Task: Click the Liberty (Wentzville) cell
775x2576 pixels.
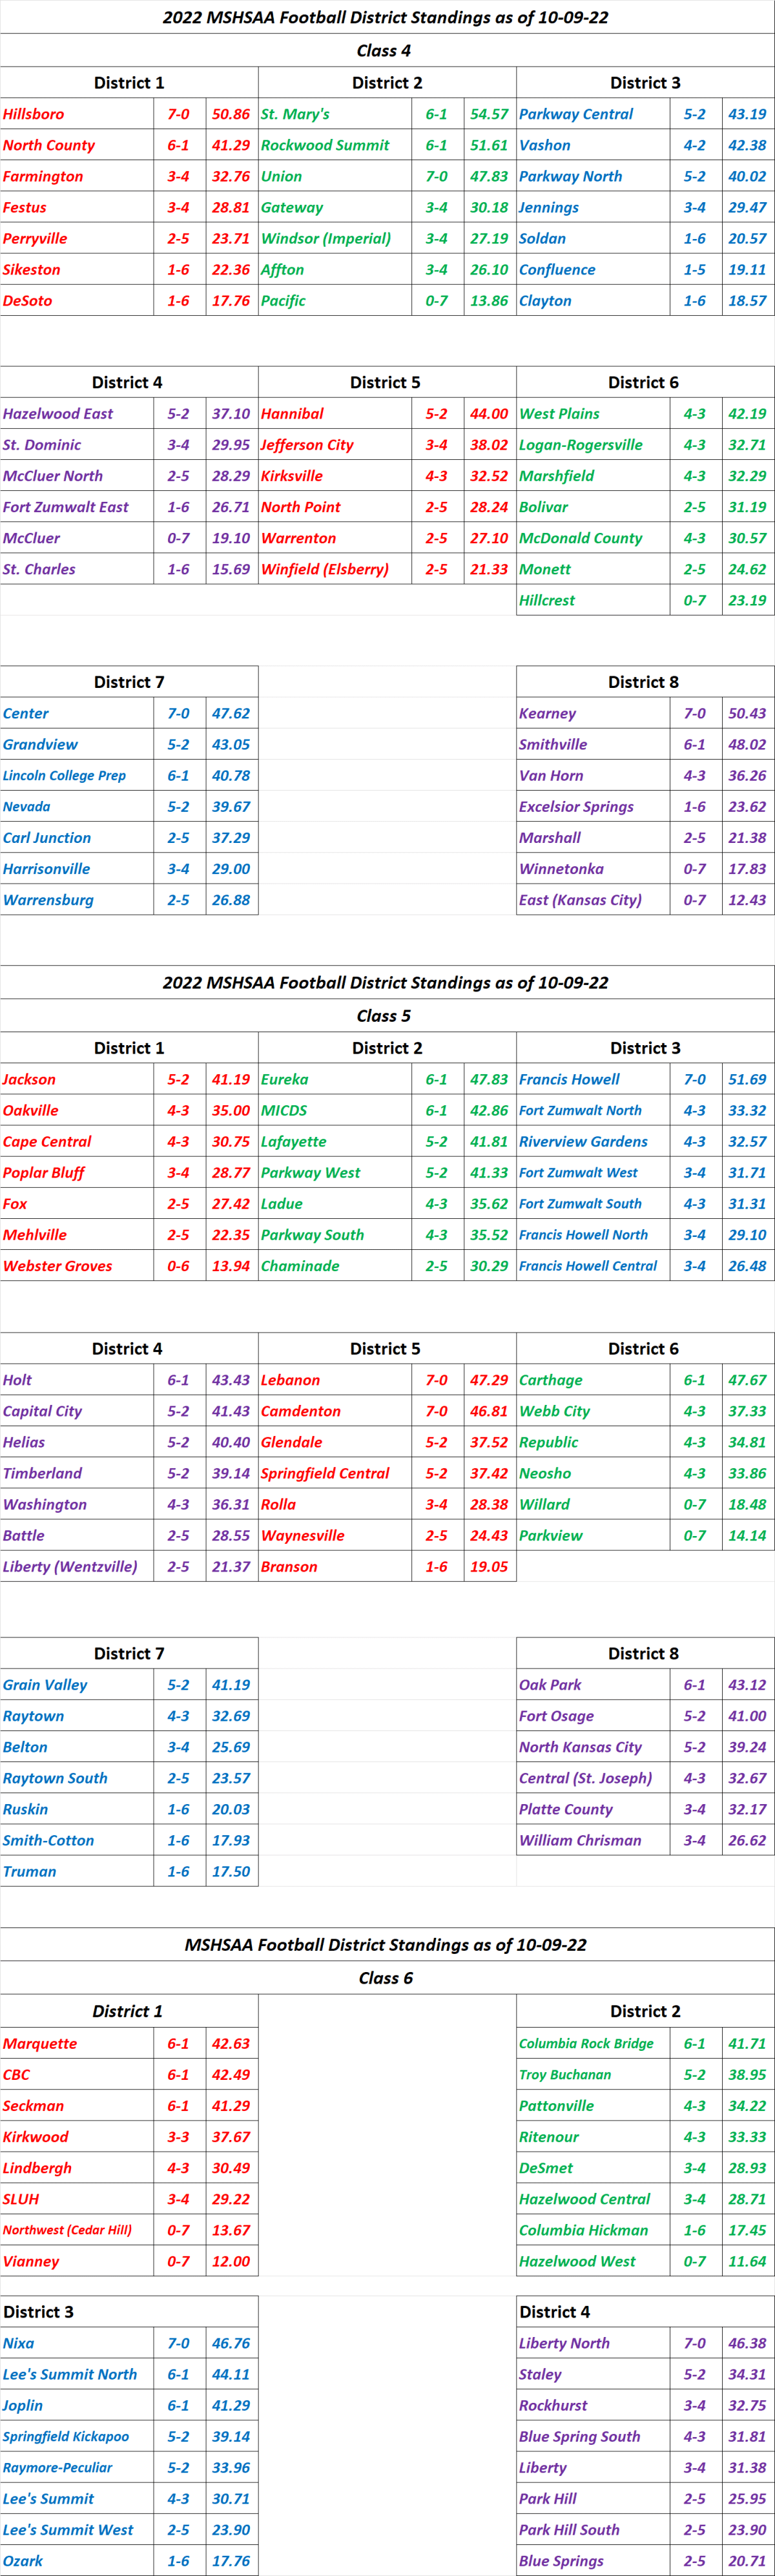Action: point(77,1566)
